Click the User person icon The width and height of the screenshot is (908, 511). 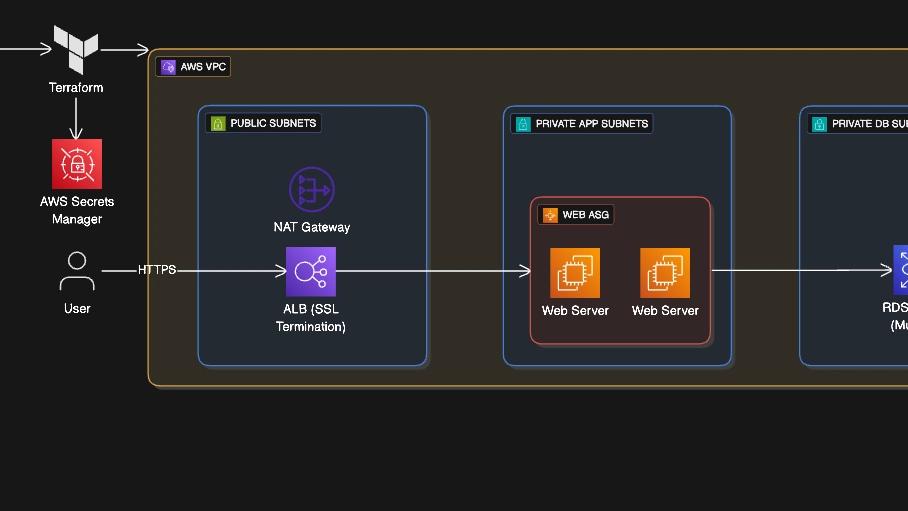[77, 271]
